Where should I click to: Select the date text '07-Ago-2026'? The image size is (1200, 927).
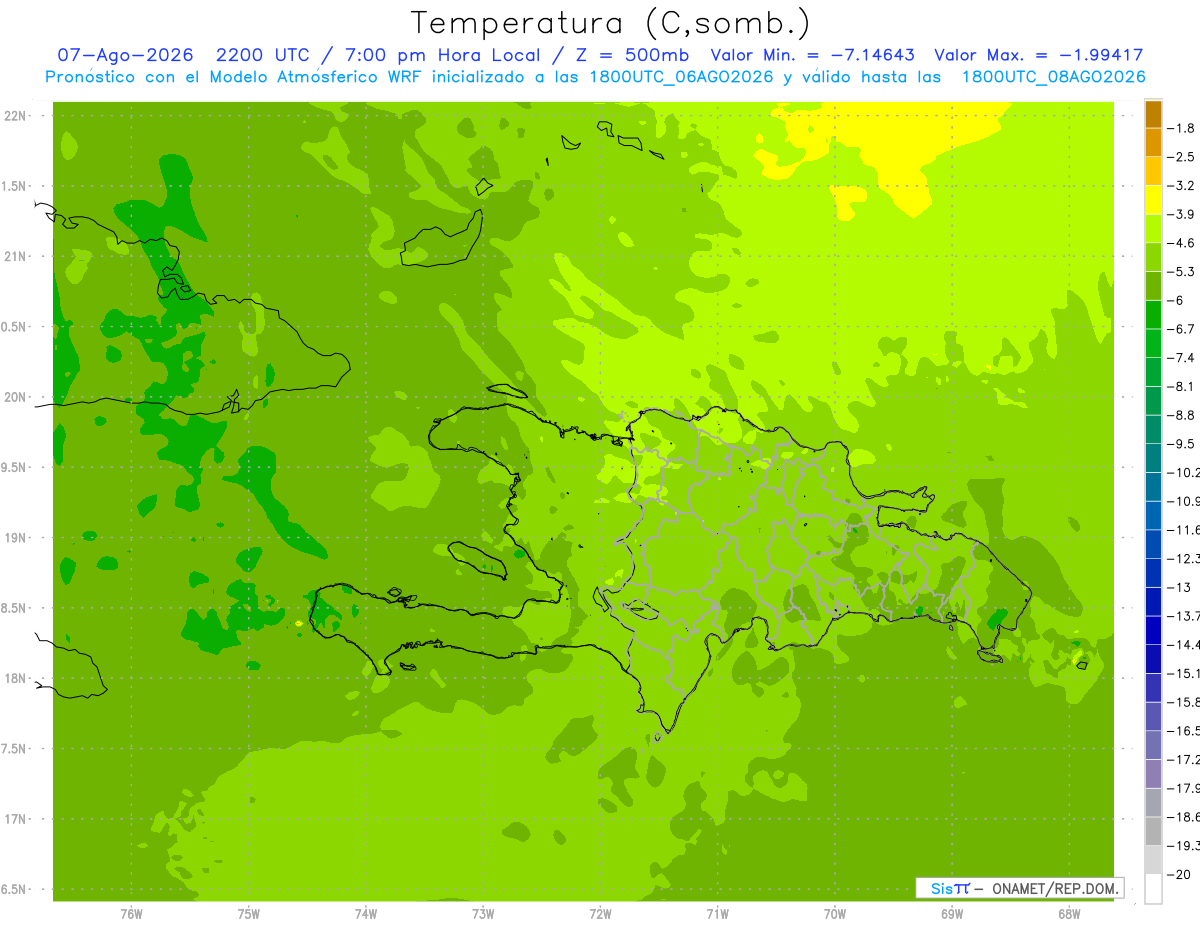[125, 55]
